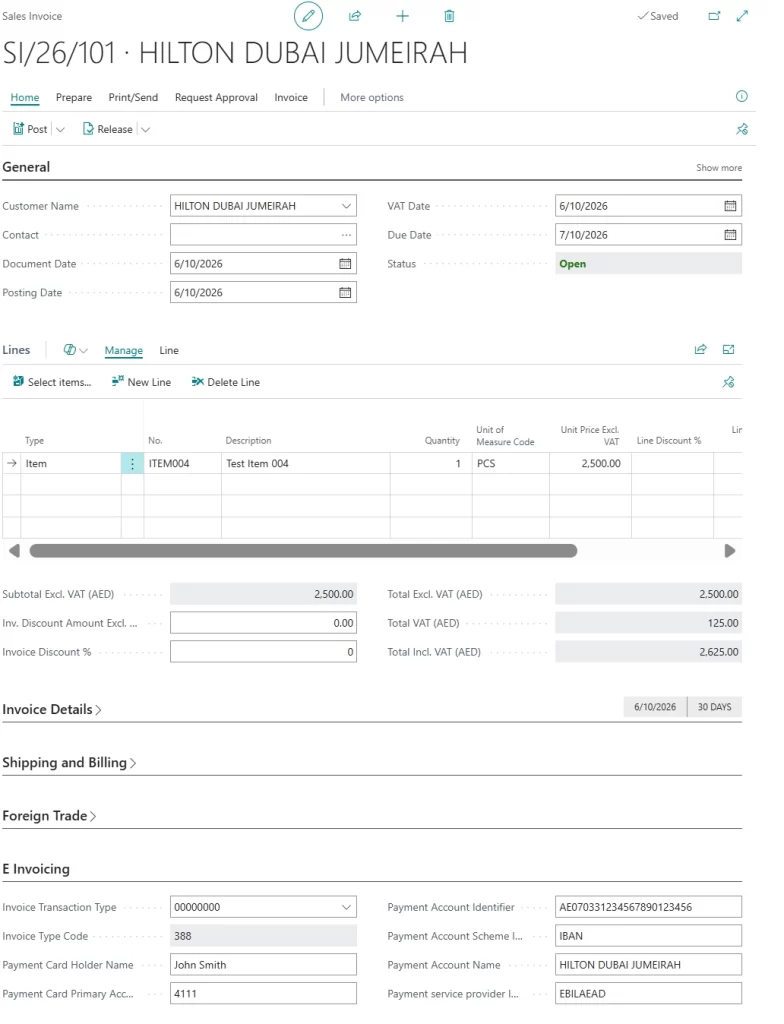Click the information circle icon
This screenshot has height=1024, width=784.
[x=742, y=96]
